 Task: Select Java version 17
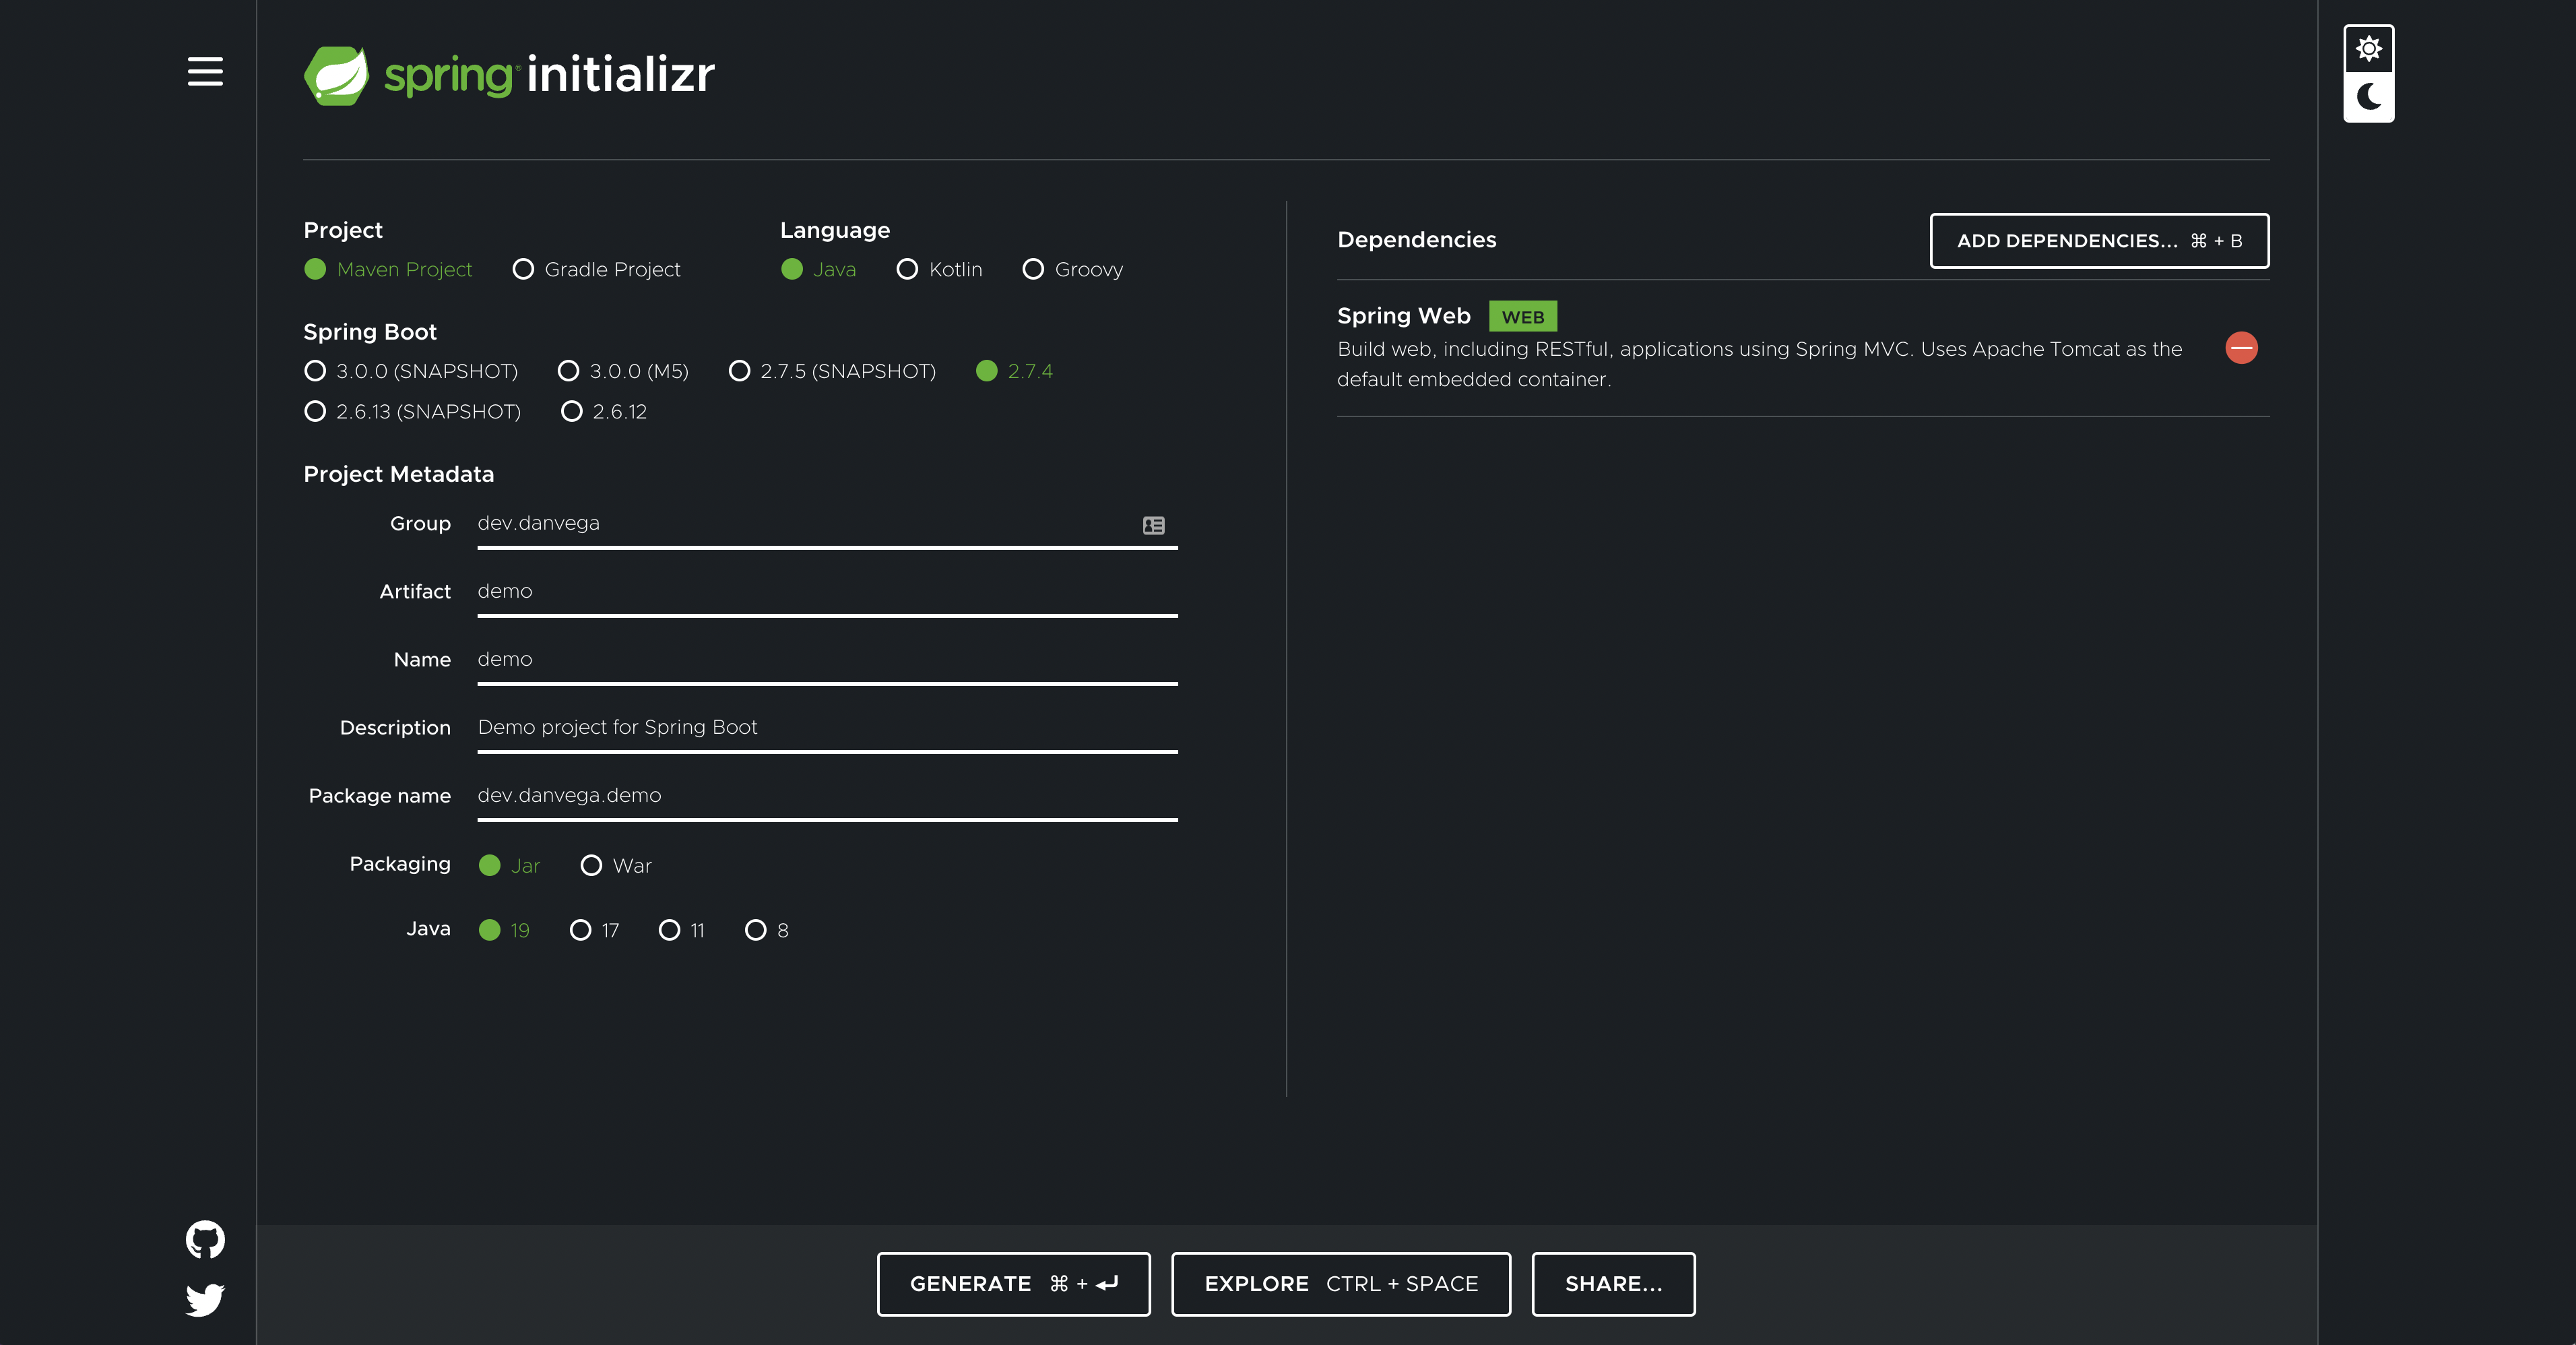[x=580, y=930]
